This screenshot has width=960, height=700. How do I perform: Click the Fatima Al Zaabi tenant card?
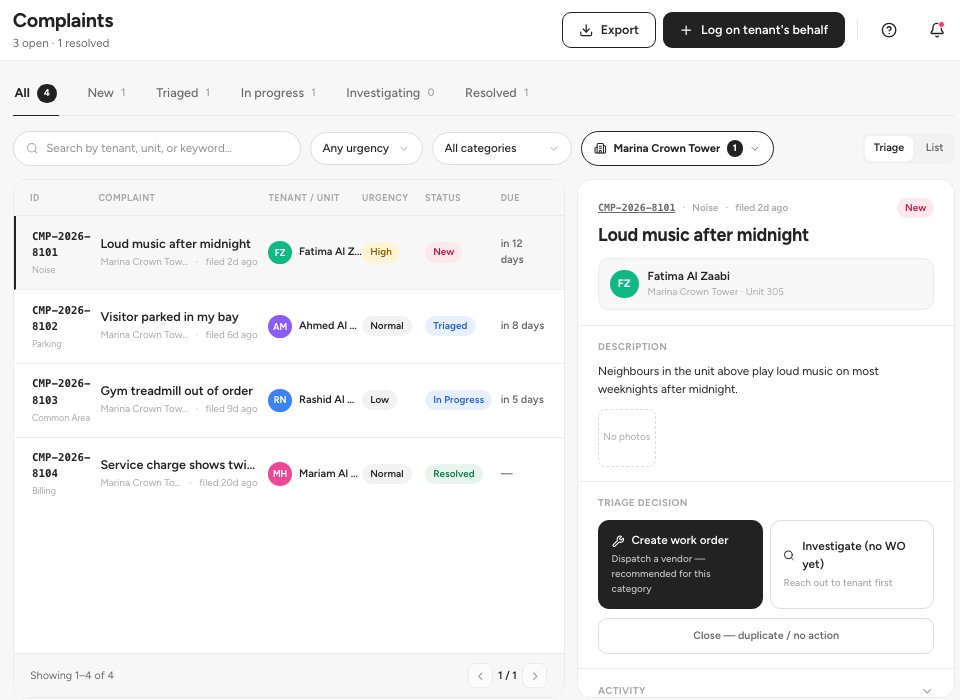point(765,284)
